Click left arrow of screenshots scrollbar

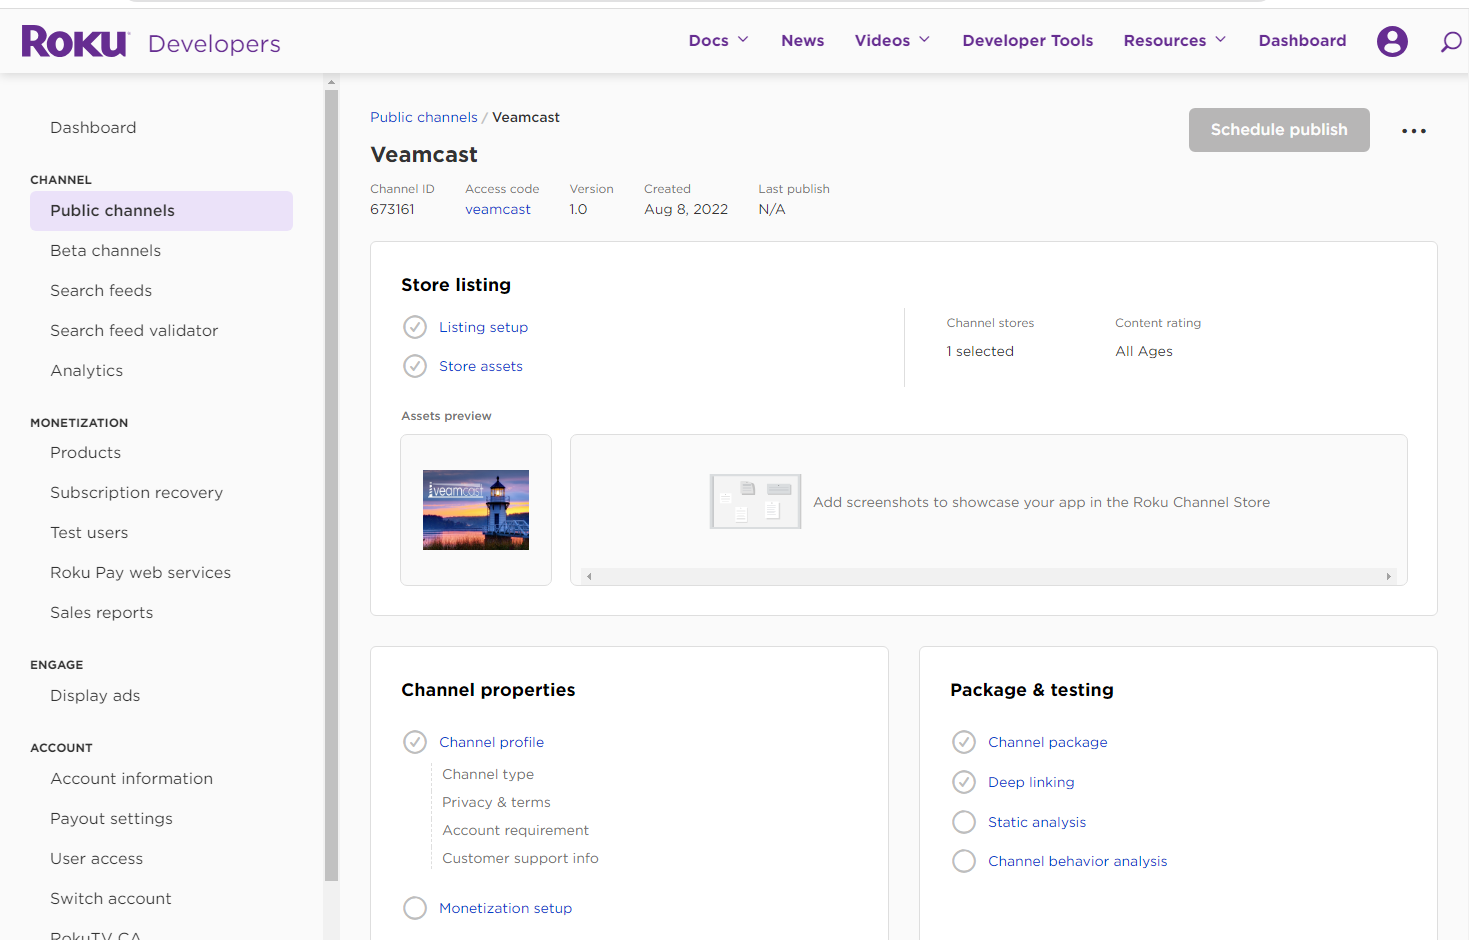tap(589, 576)
